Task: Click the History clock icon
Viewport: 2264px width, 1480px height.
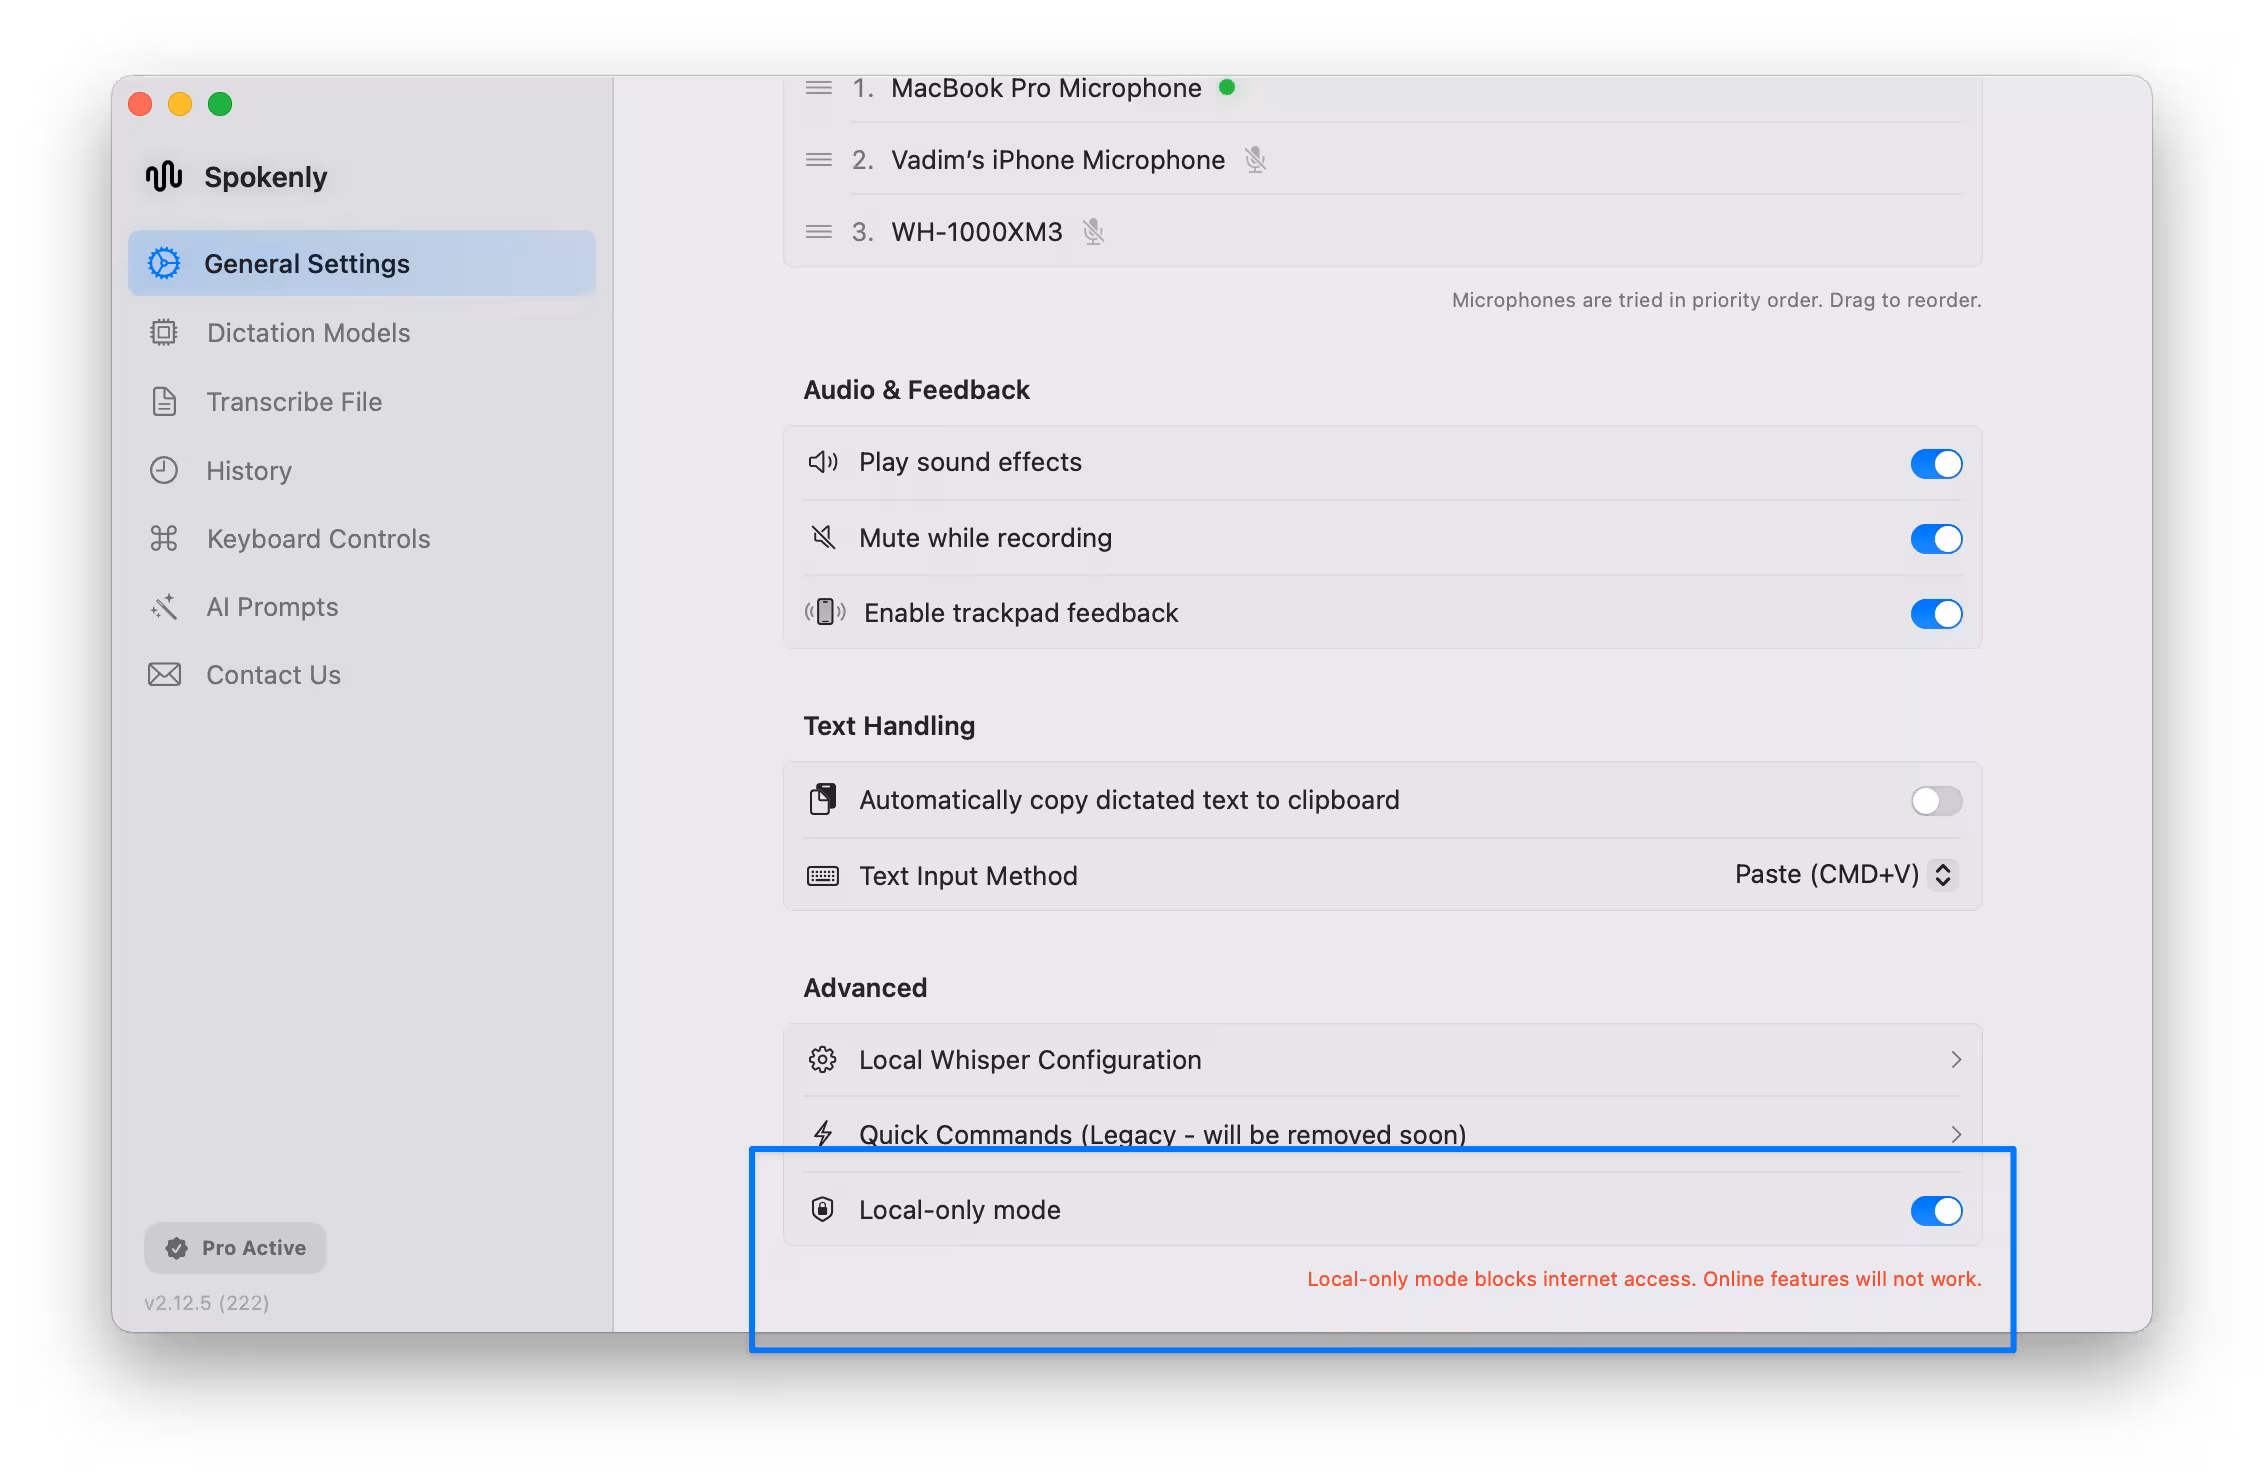Action: tap(164, 470)
